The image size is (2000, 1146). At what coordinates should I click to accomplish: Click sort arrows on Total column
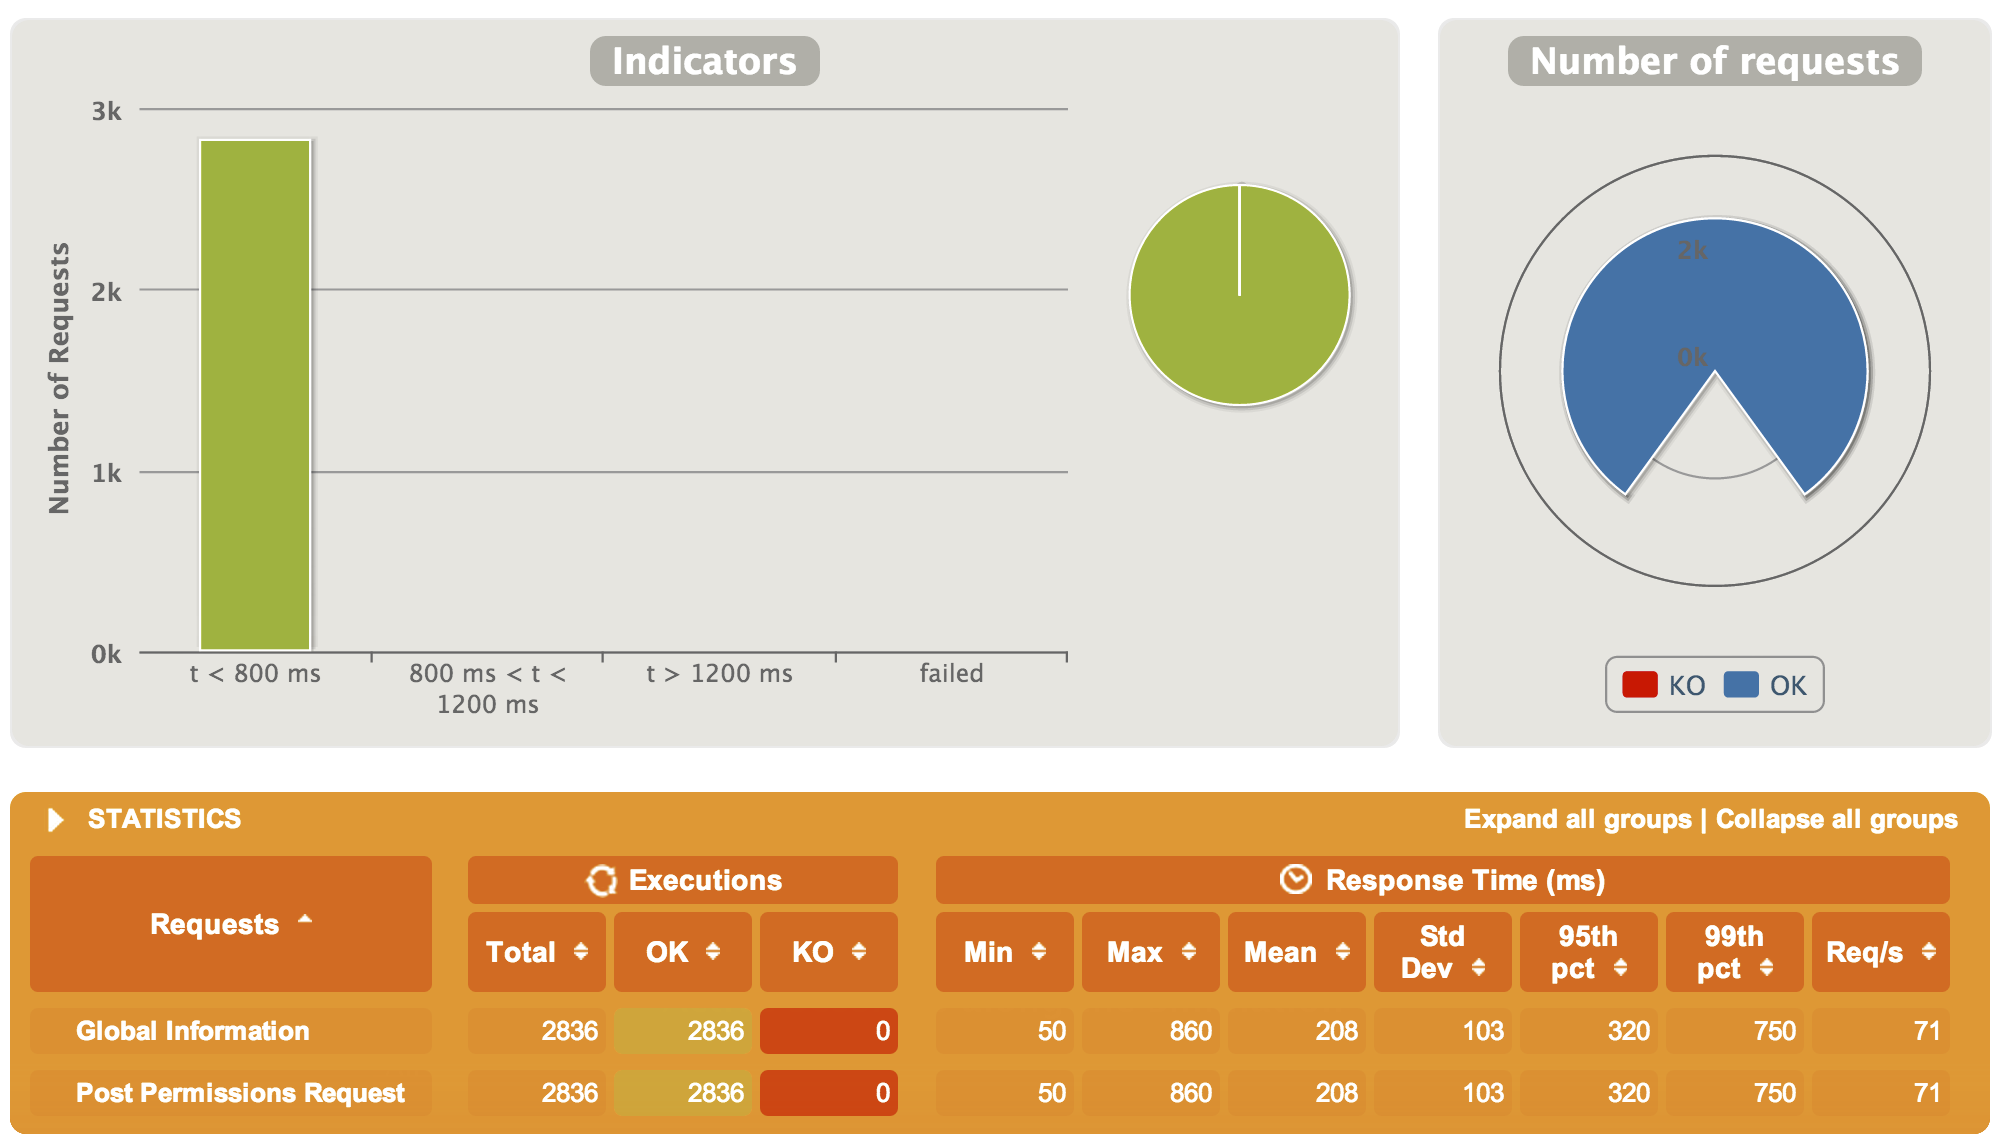point(581,951)
